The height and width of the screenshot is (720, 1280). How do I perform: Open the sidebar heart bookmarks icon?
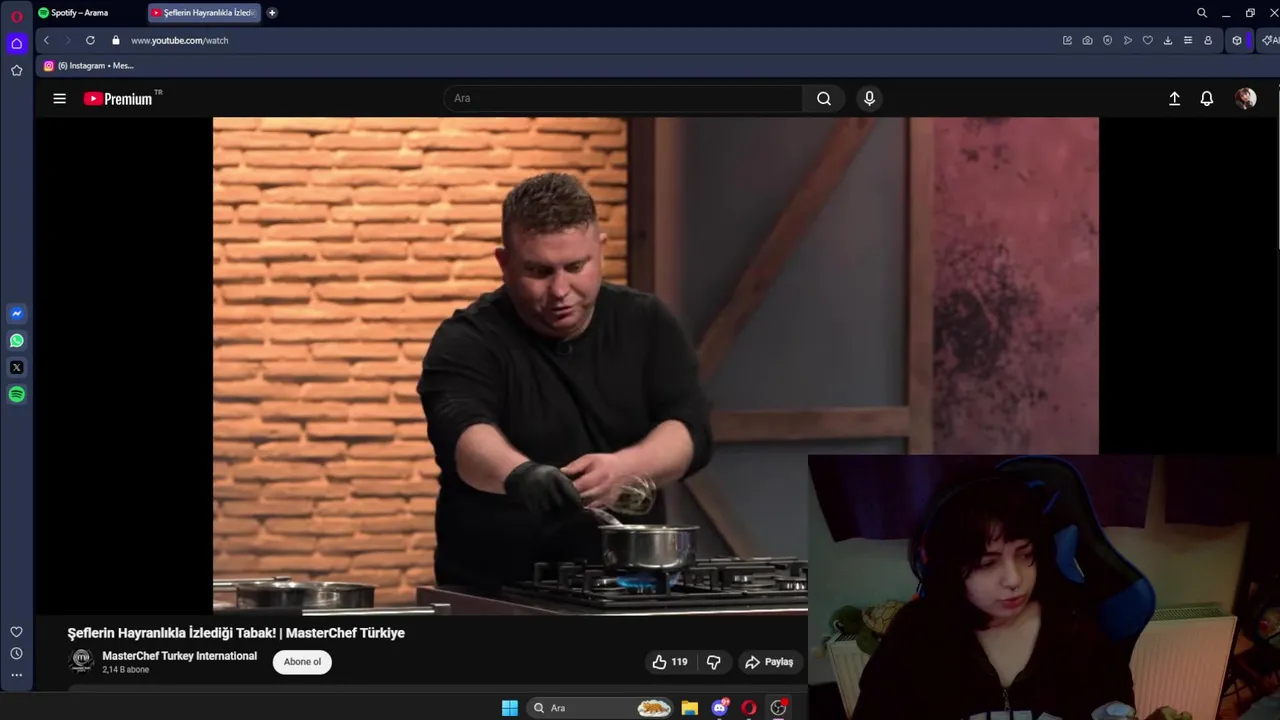[16, 632]
